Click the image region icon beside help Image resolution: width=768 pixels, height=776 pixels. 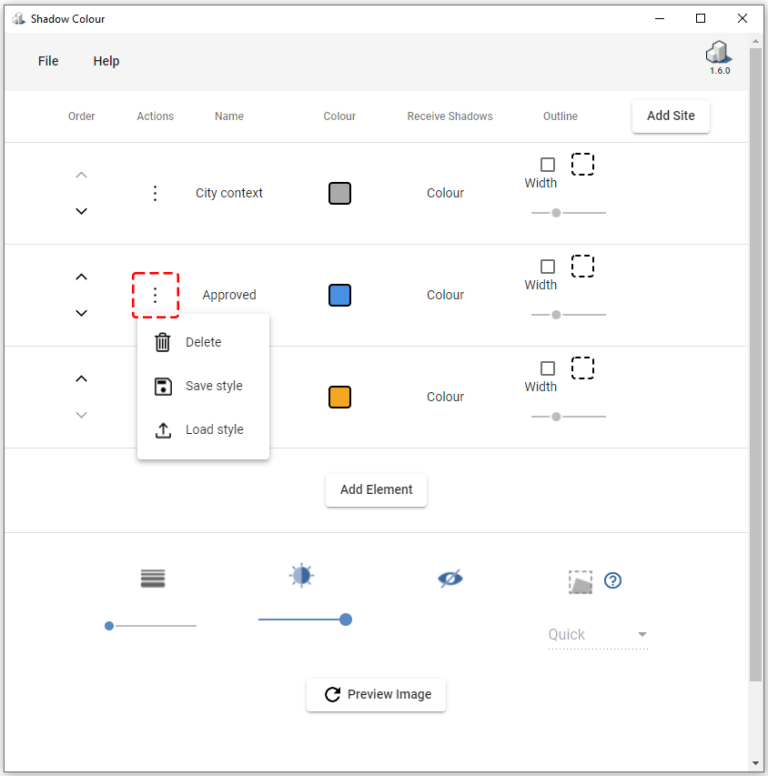coord(580,582)
